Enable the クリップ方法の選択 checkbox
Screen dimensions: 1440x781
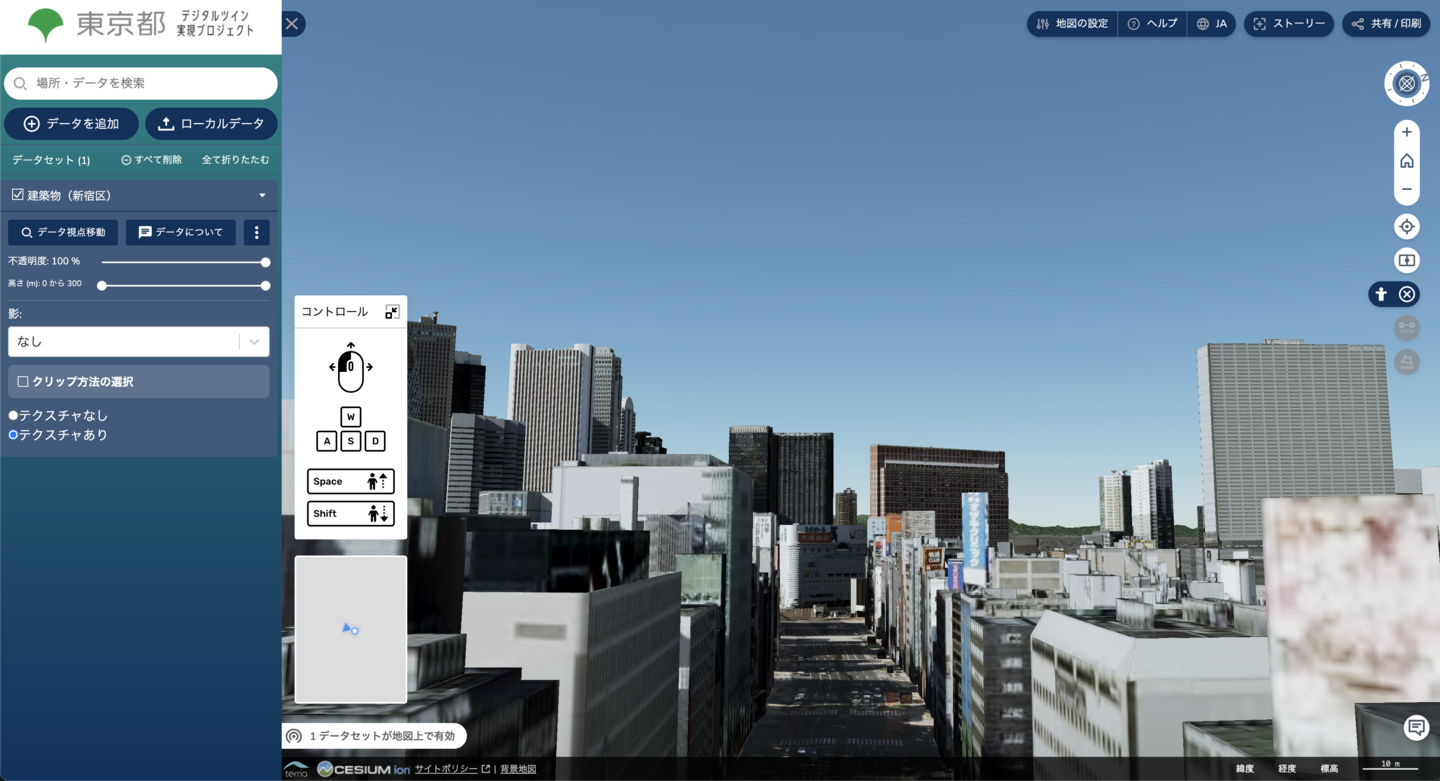pyautogui.click(x=23, y=382)
